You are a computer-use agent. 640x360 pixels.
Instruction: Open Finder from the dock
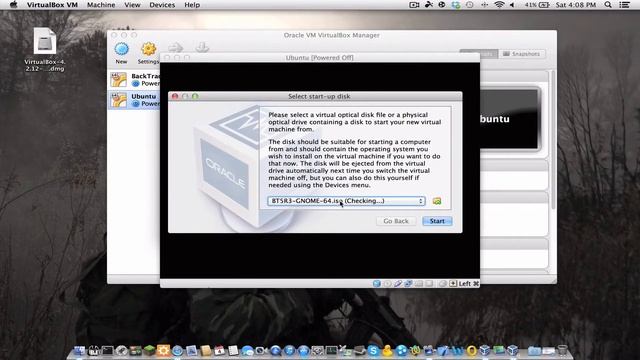[80, 351]
